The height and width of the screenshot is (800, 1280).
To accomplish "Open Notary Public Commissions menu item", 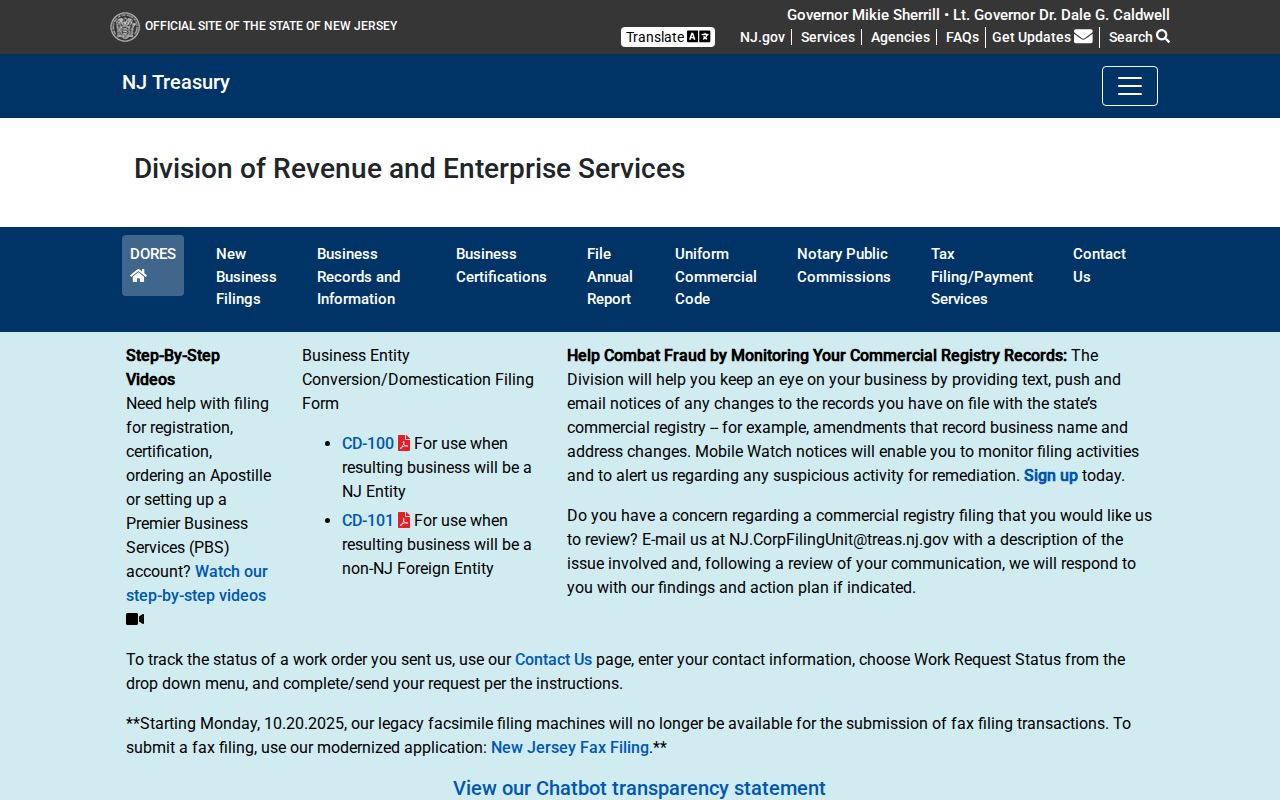I will click(844, 265).
